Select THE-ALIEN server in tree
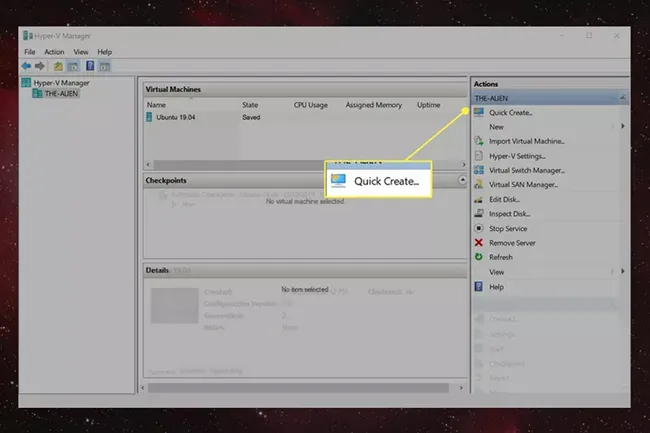This screenshot has width=650, height=433. pyautogui.click(x=61, y=93)
